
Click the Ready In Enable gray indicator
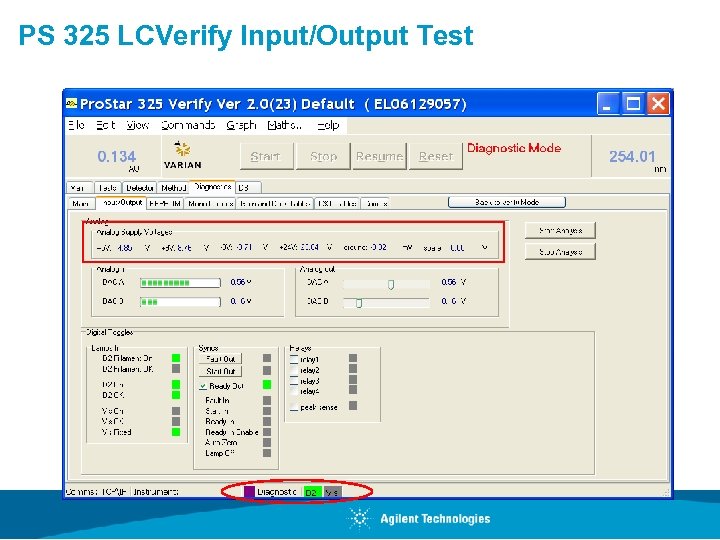coord(267,432)
